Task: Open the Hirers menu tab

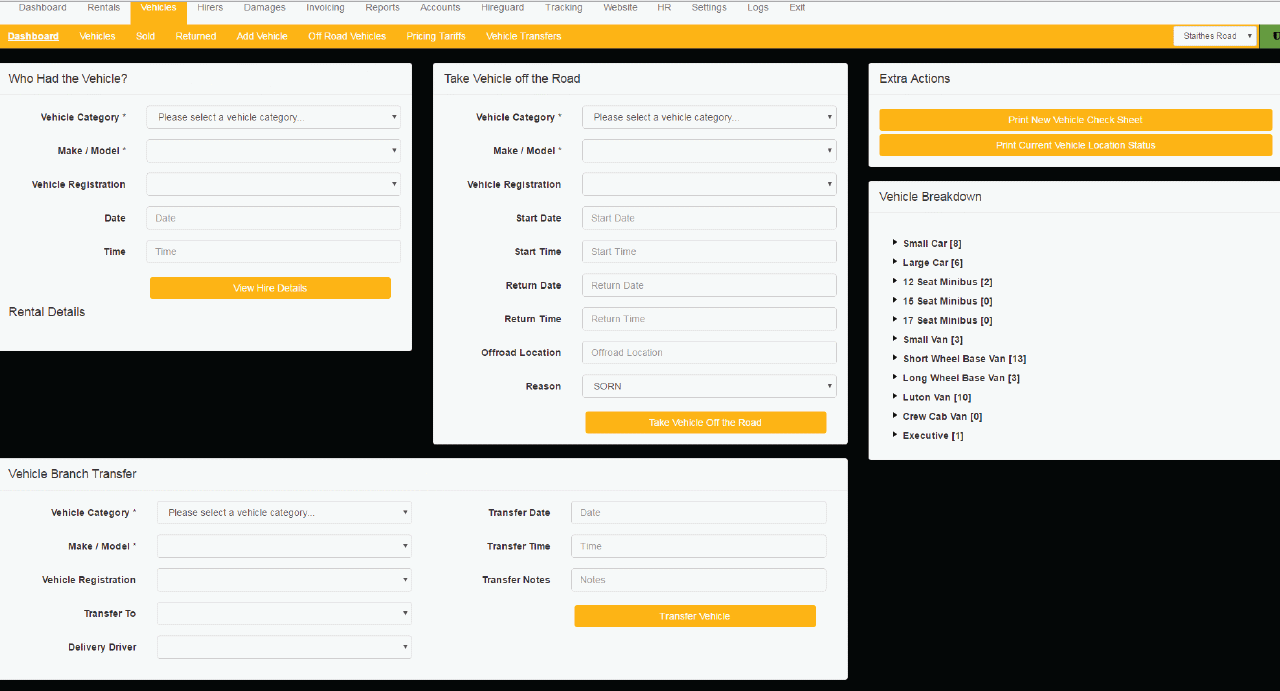Action: click(x=210, y=8)
